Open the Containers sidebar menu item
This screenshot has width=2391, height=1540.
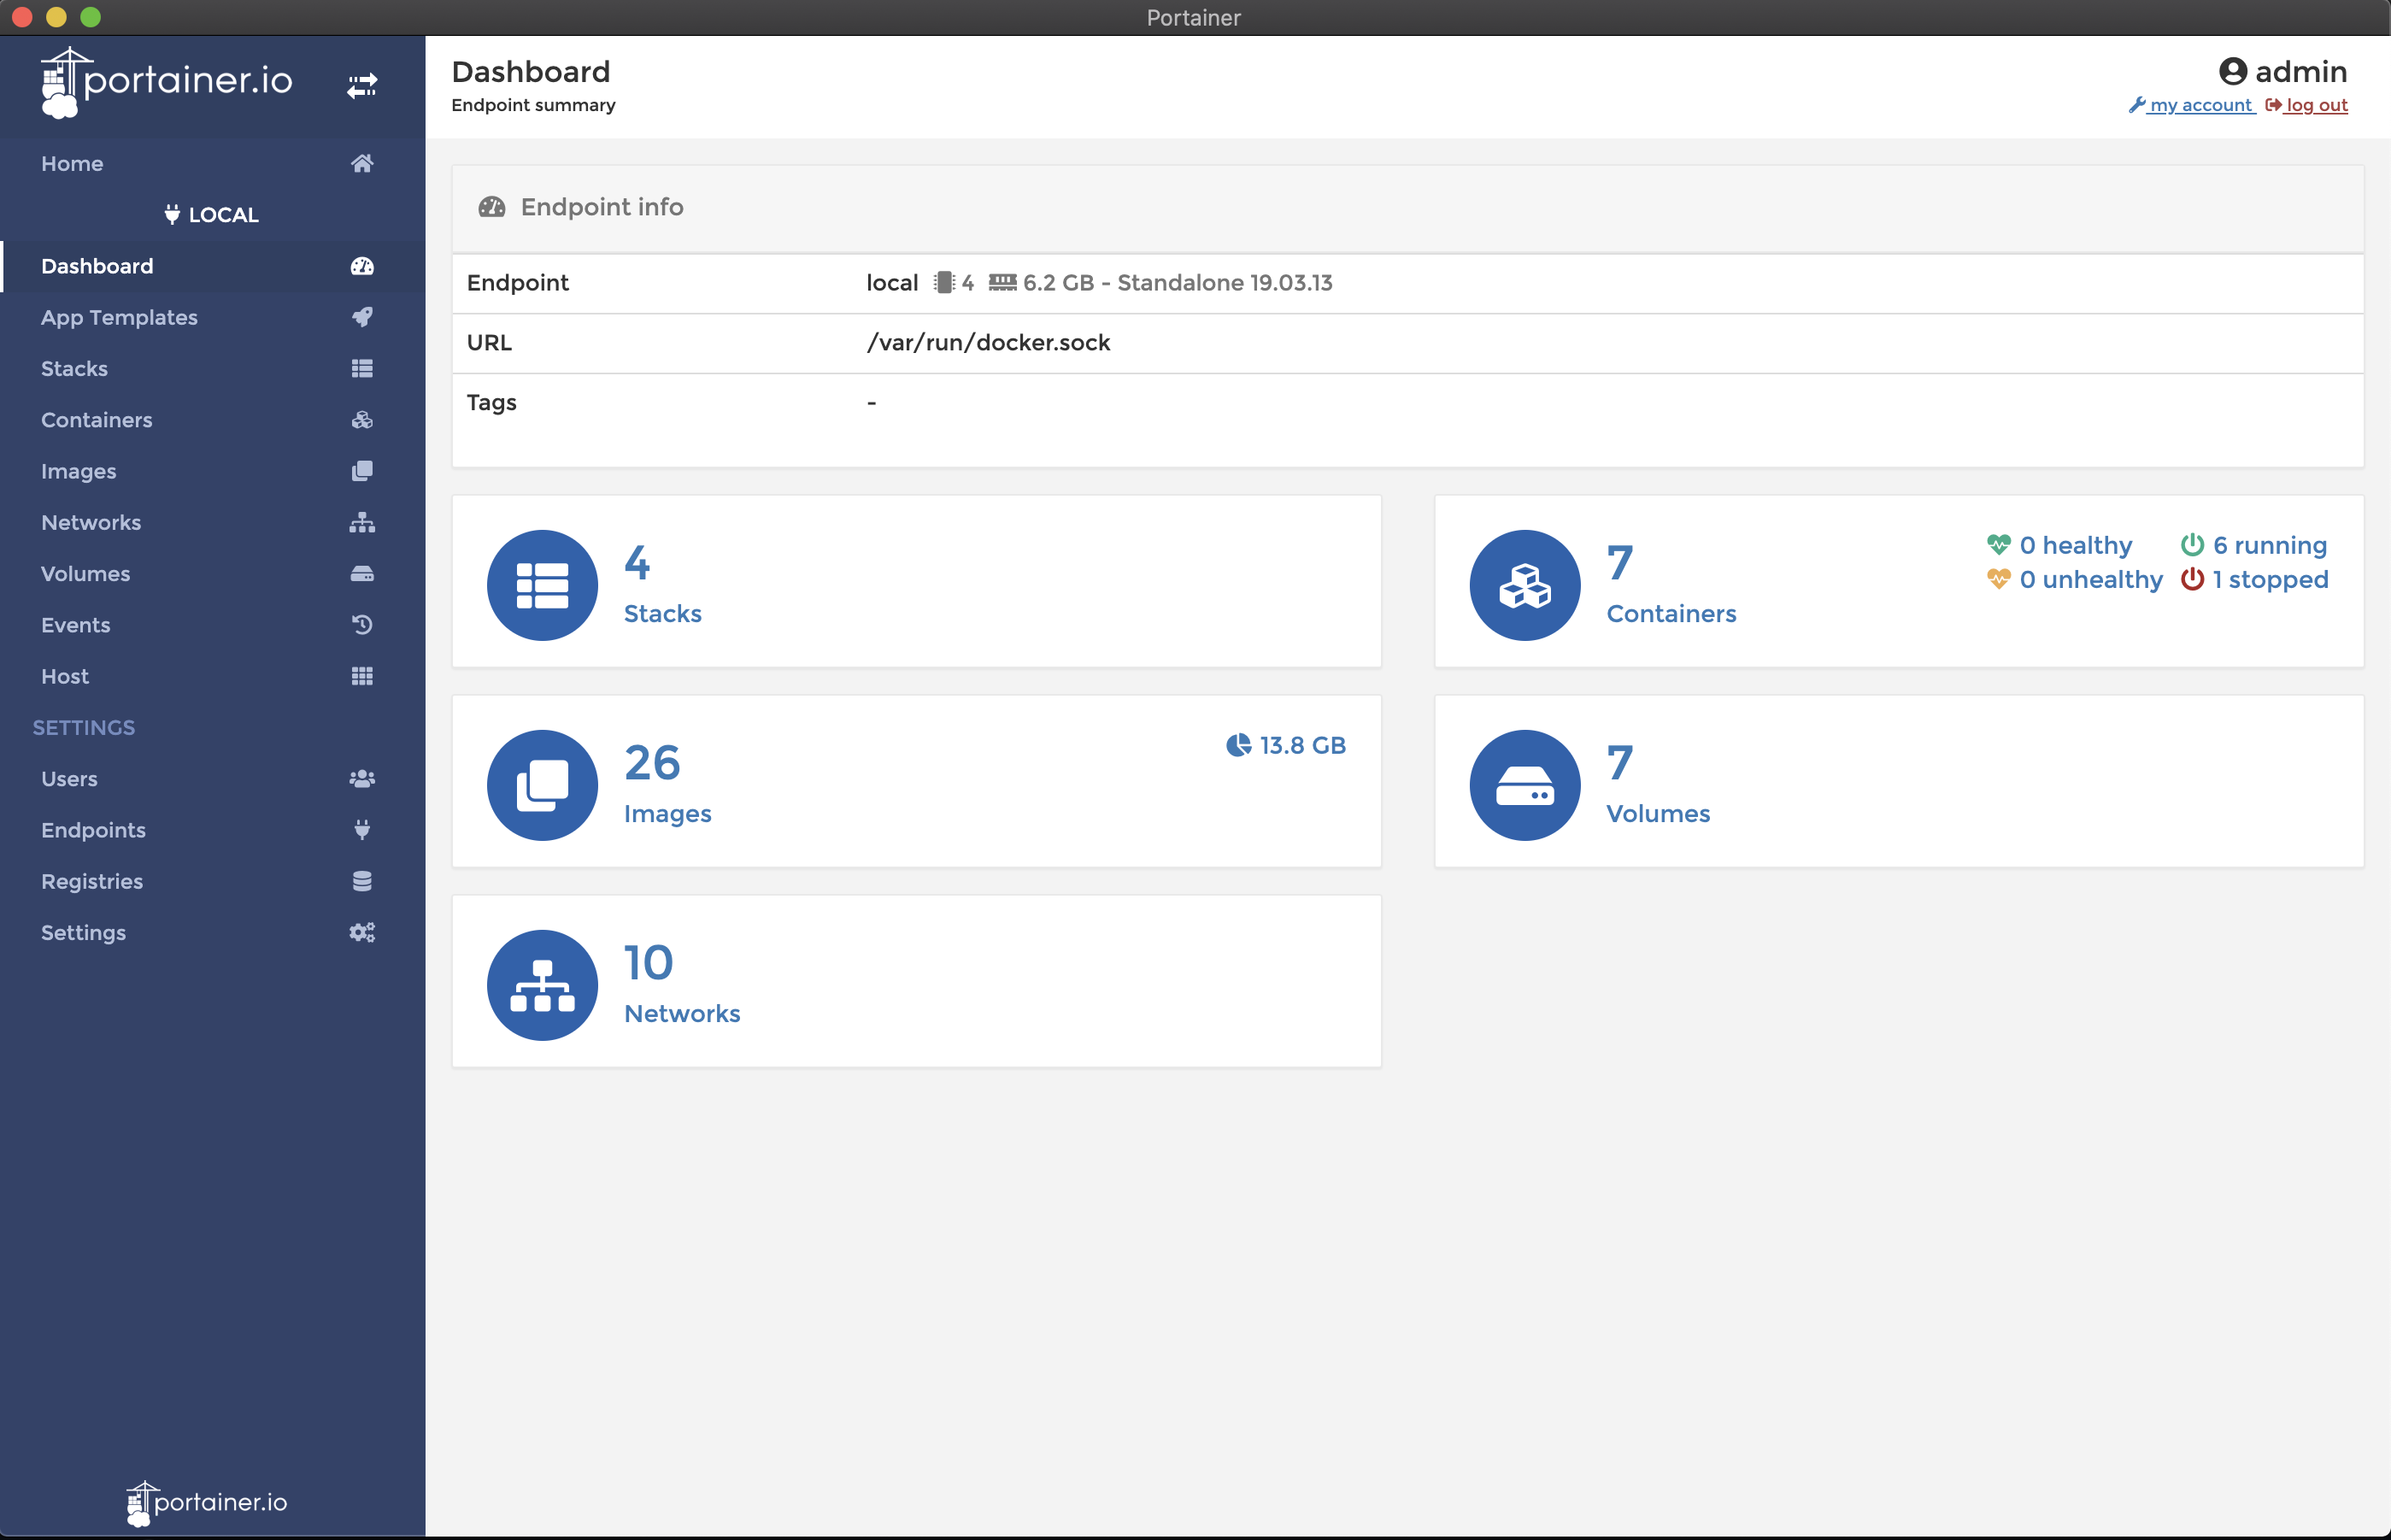[x=97, y=420]
